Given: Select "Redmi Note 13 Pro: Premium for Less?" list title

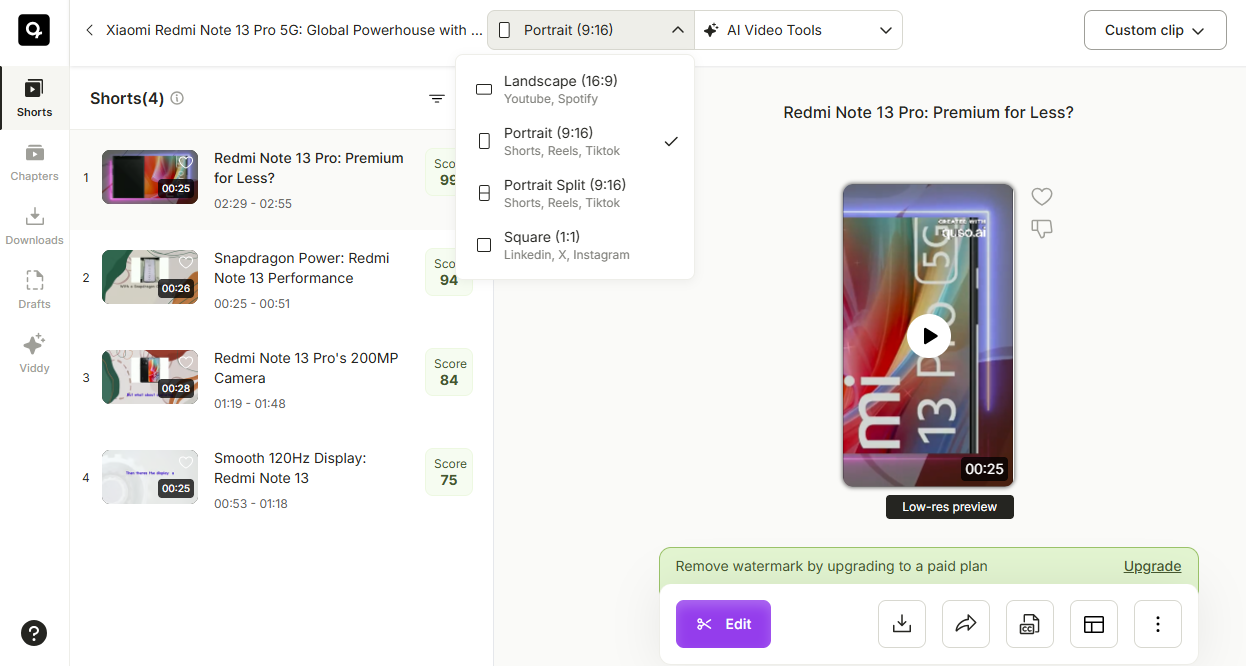Looking at the screenshot, I should coord(308,168).
